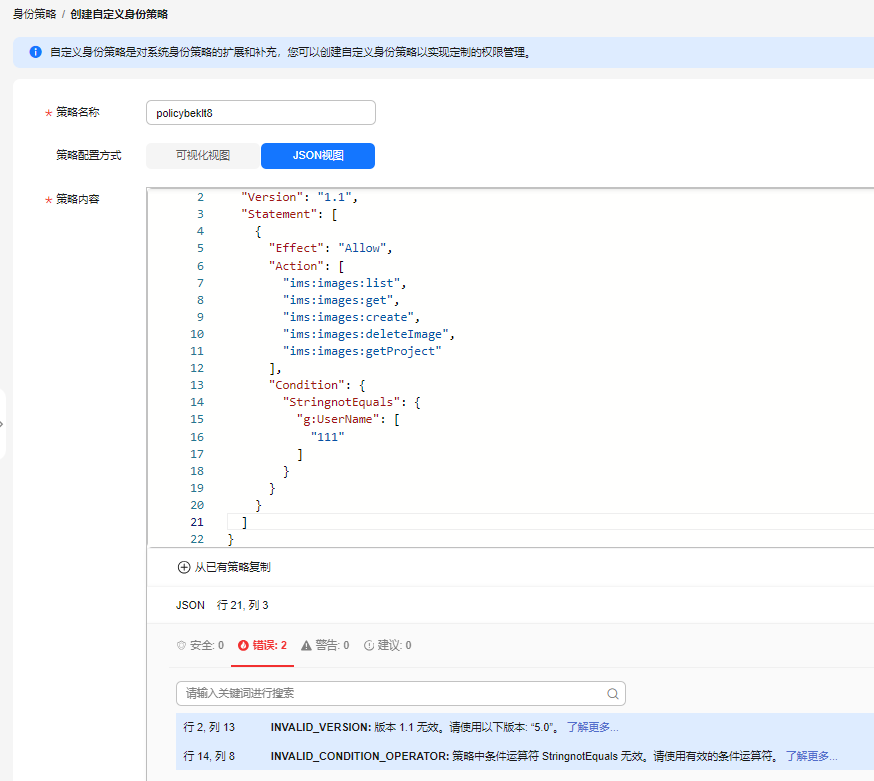Open 了解更多 link for INVALID_CONDITION_OPERATOR error

(811, 756)
